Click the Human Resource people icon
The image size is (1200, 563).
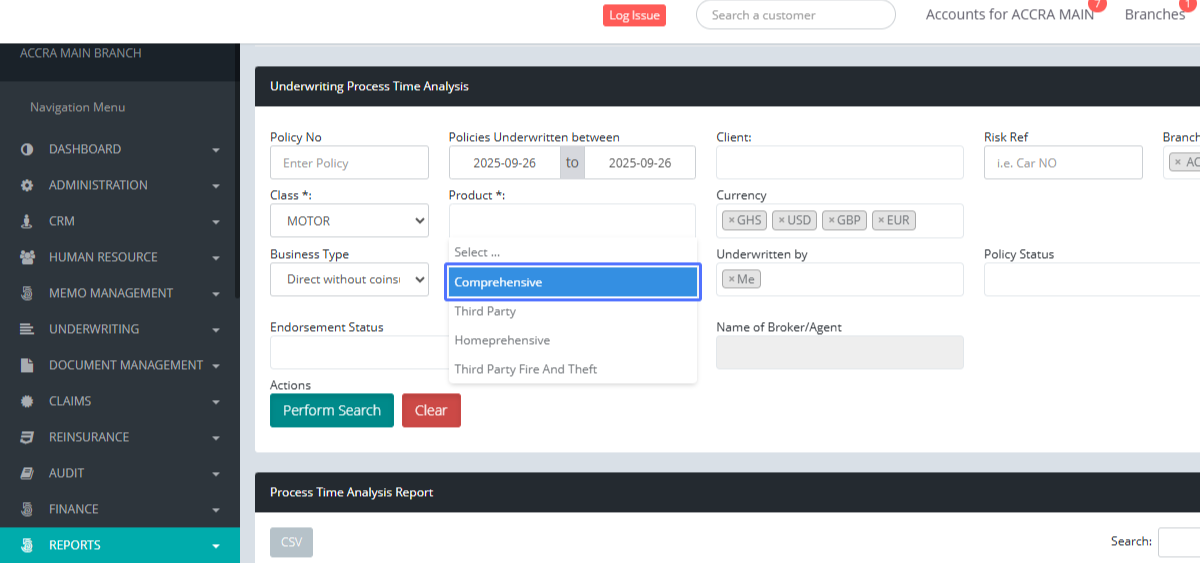point(27,257)
